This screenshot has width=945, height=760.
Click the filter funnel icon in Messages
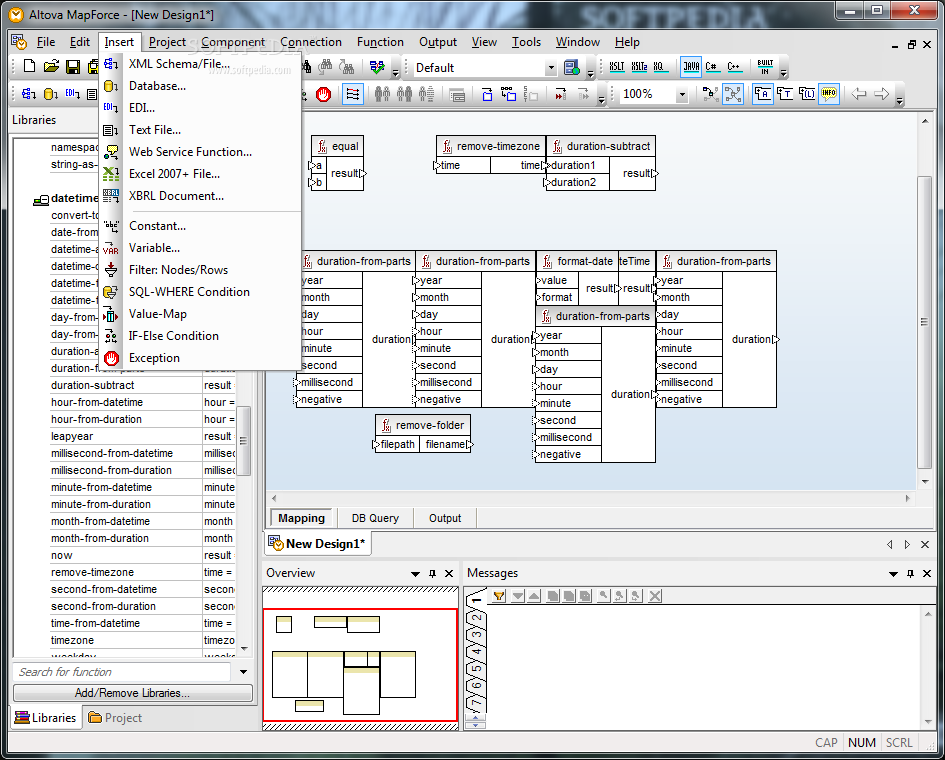coord(498,596)
